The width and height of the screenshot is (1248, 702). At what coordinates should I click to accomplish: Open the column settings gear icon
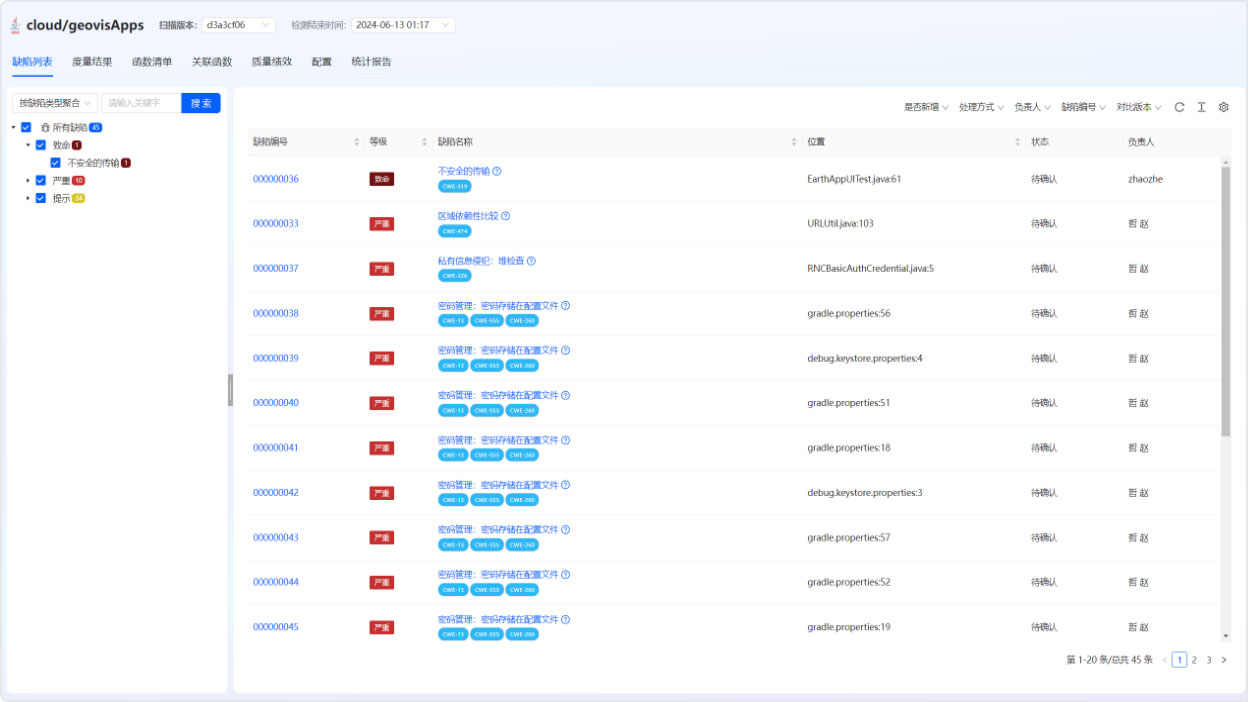[1223, 107]
